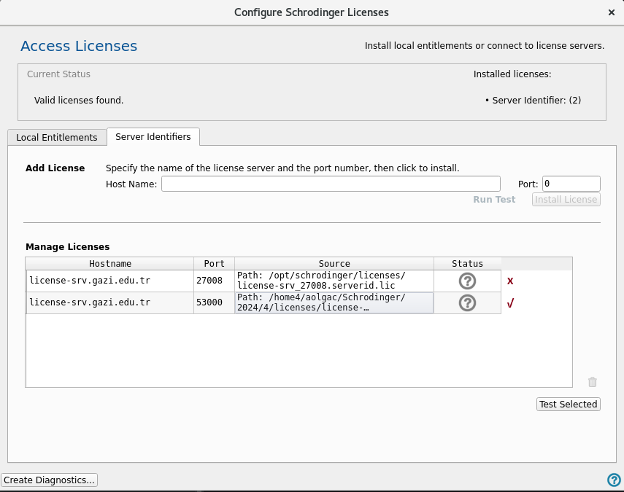Image resolution: width=624 pixels, height=492 pixels.
Task: Select the Server Identifiers tab
Action: 153,137
